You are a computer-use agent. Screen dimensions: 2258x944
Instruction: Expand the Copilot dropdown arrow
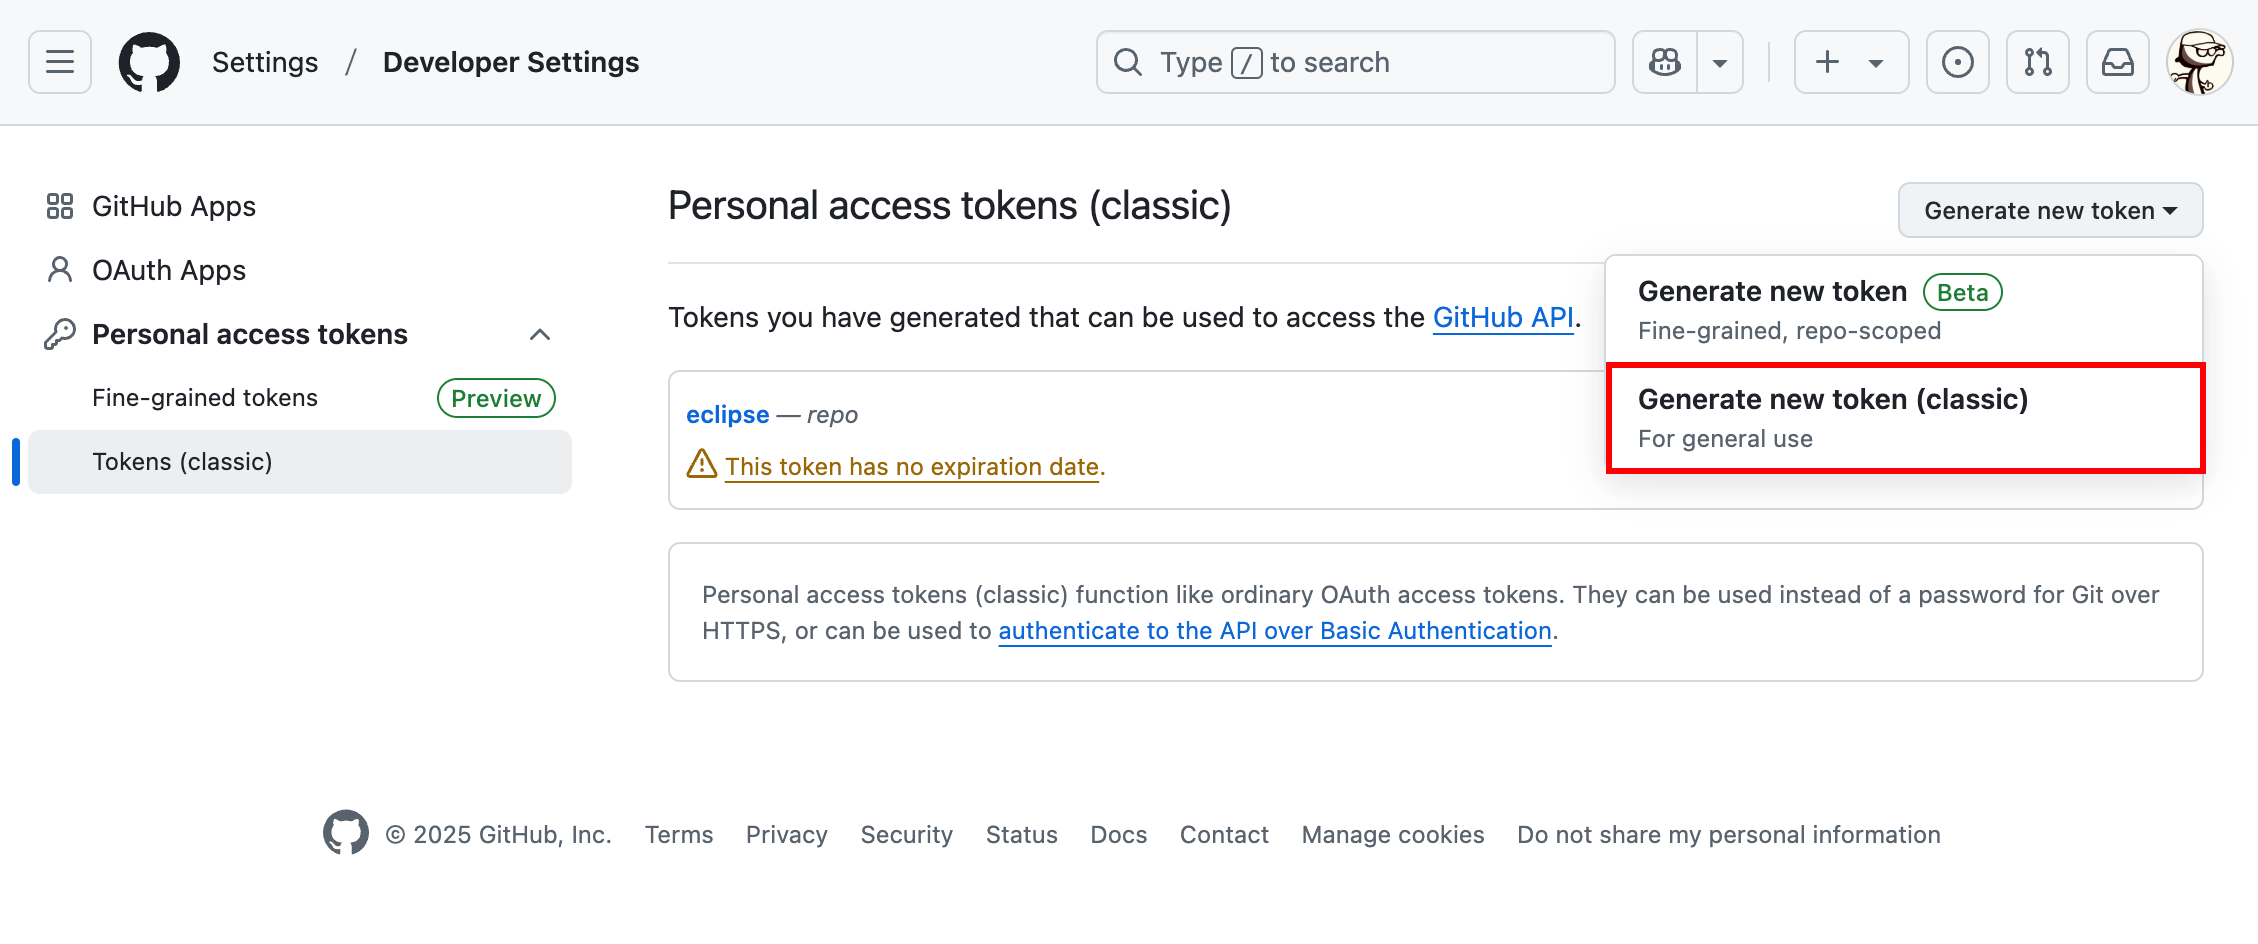pos(1720,62)
